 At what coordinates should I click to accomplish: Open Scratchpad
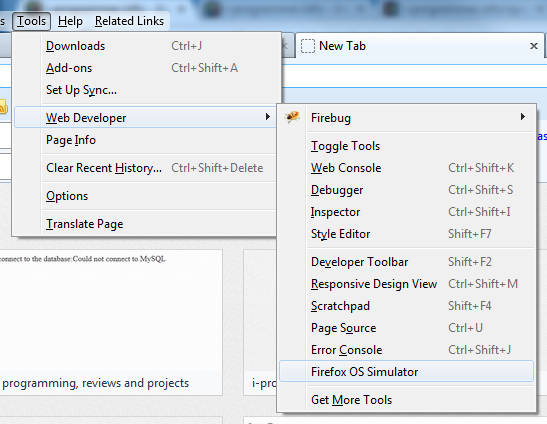tap(406, 306)
